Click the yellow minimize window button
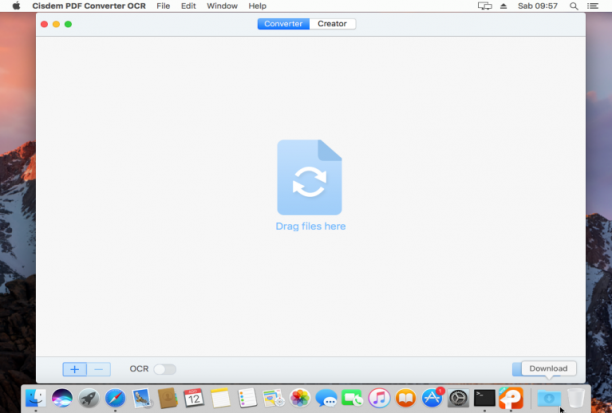 56,24
